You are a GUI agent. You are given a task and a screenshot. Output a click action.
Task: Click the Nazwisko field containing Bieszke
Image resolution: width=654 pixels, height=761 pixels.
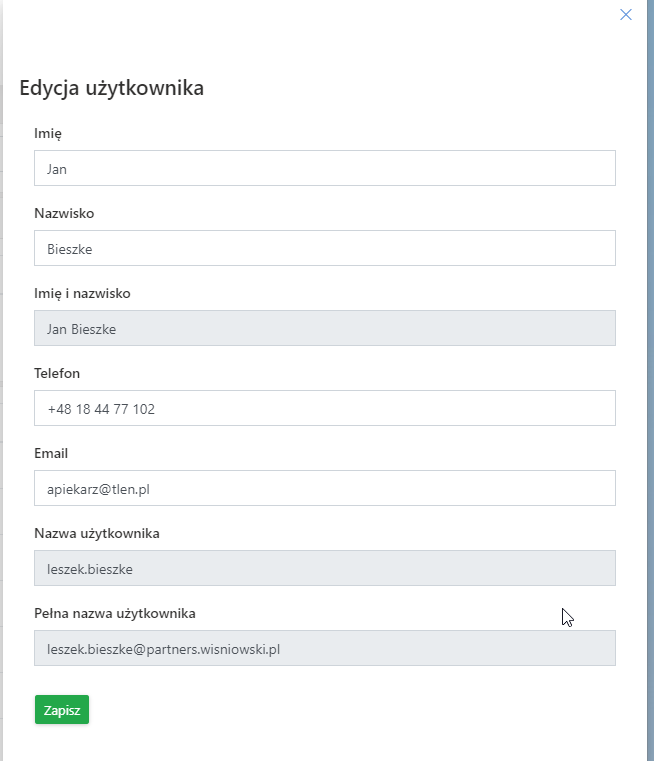click(324, 248)
